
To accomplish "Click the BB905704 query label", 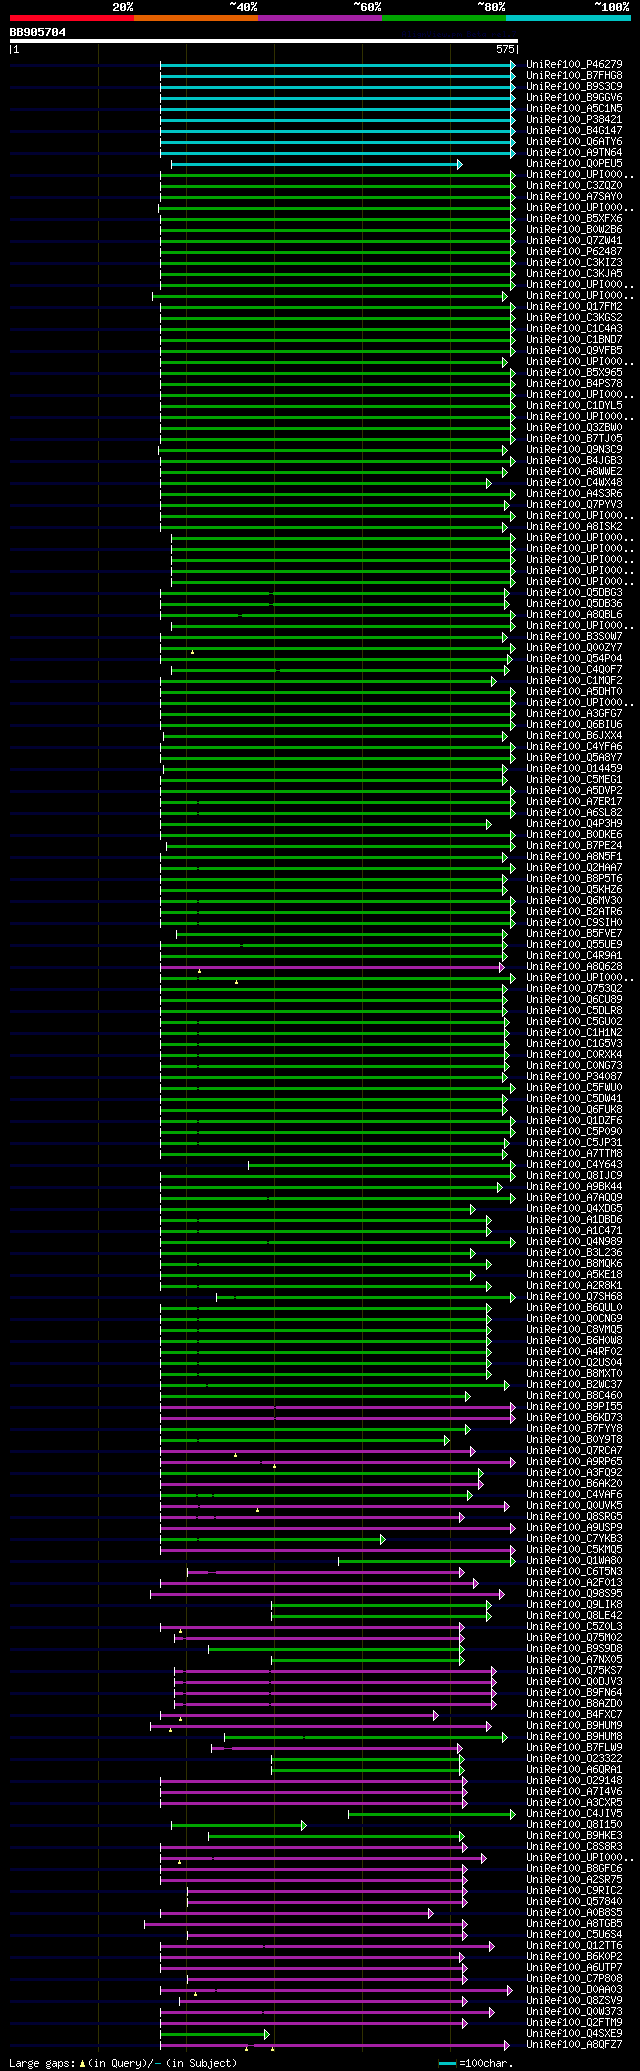I will pos(38,32).
